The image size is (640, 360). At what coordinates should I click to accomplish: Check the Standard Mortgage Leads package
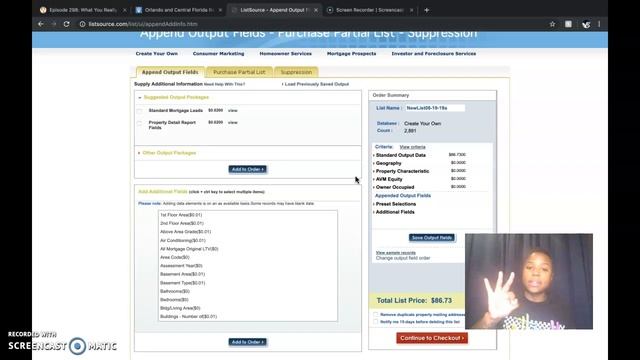click(140, 111)
